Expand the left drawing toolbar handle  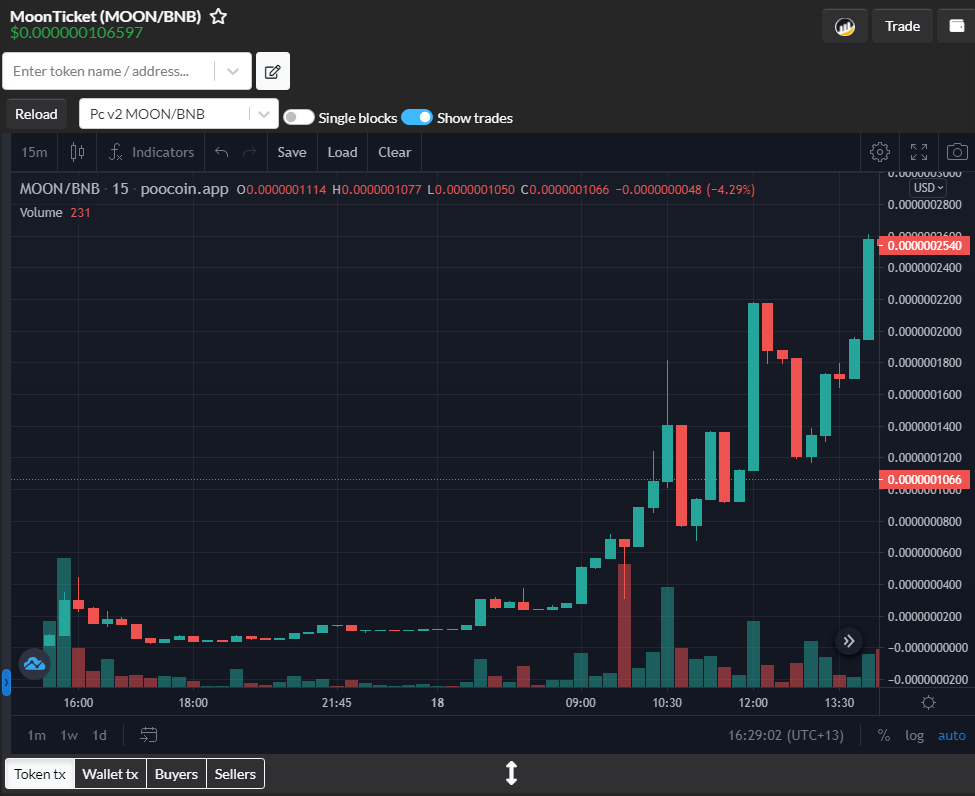point(6,682)
